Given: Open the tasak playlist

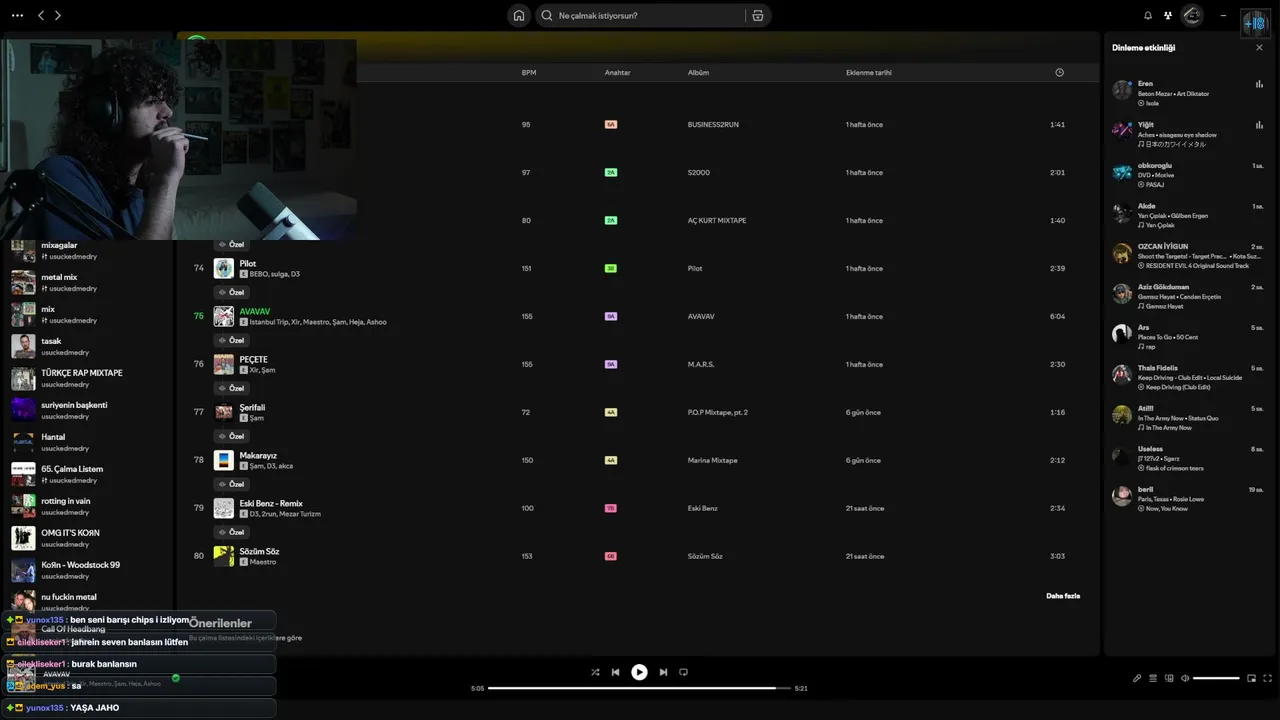Looking at the screenshot, I should point(88,346).
